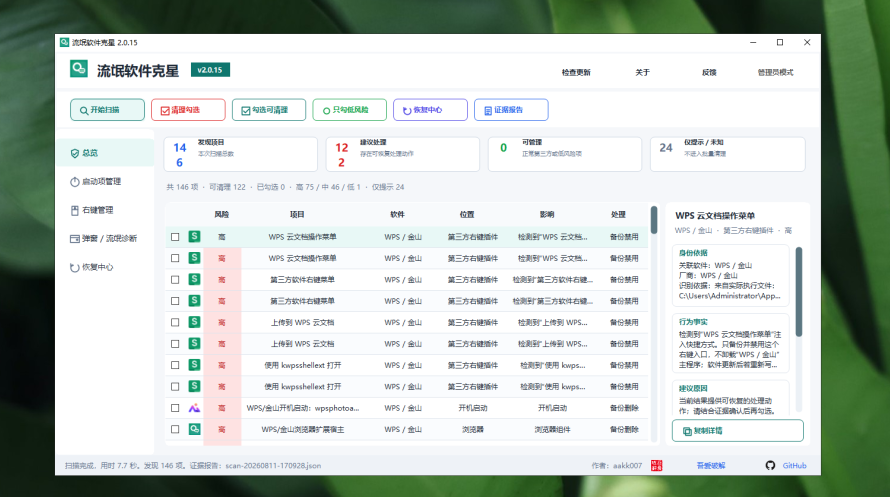The width and height of the screenshot is (890, 497).
Task: Tick the second 使用 kwpsshellext 打开 checkbox
Action: pyautogui.click(x=175, y=386)
